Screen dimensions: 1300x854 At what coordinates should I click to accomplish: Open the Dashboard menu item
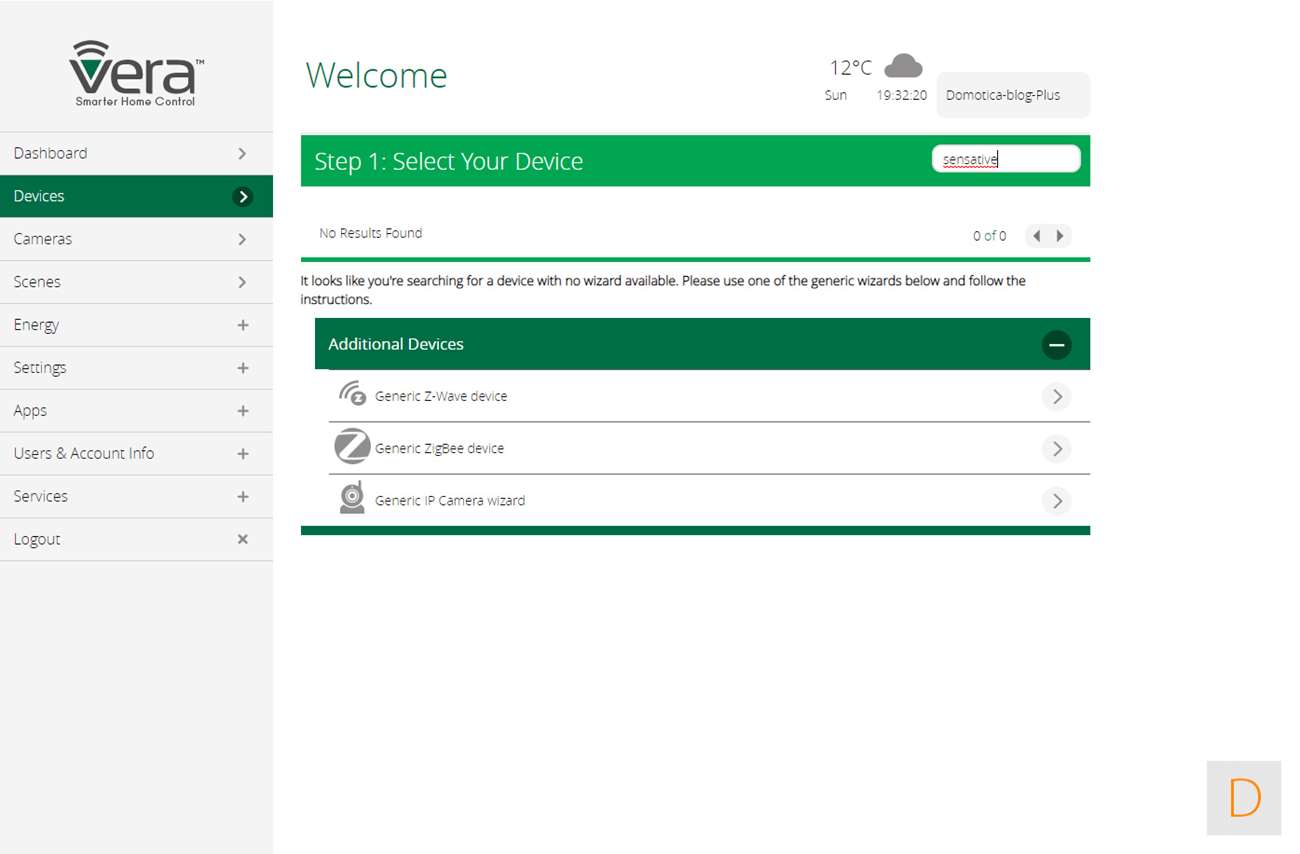(136, 153)
